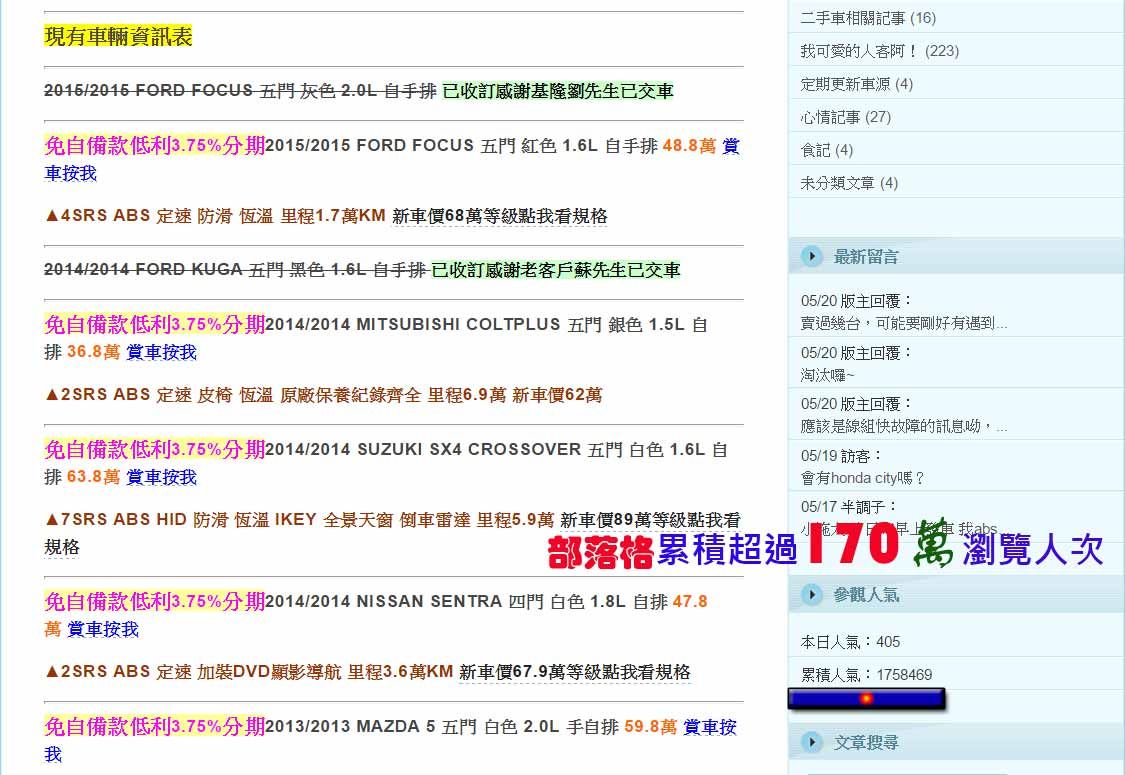Click the 63.8萬 price
This screenshot has width=1125, height=775.
point(93,477)
